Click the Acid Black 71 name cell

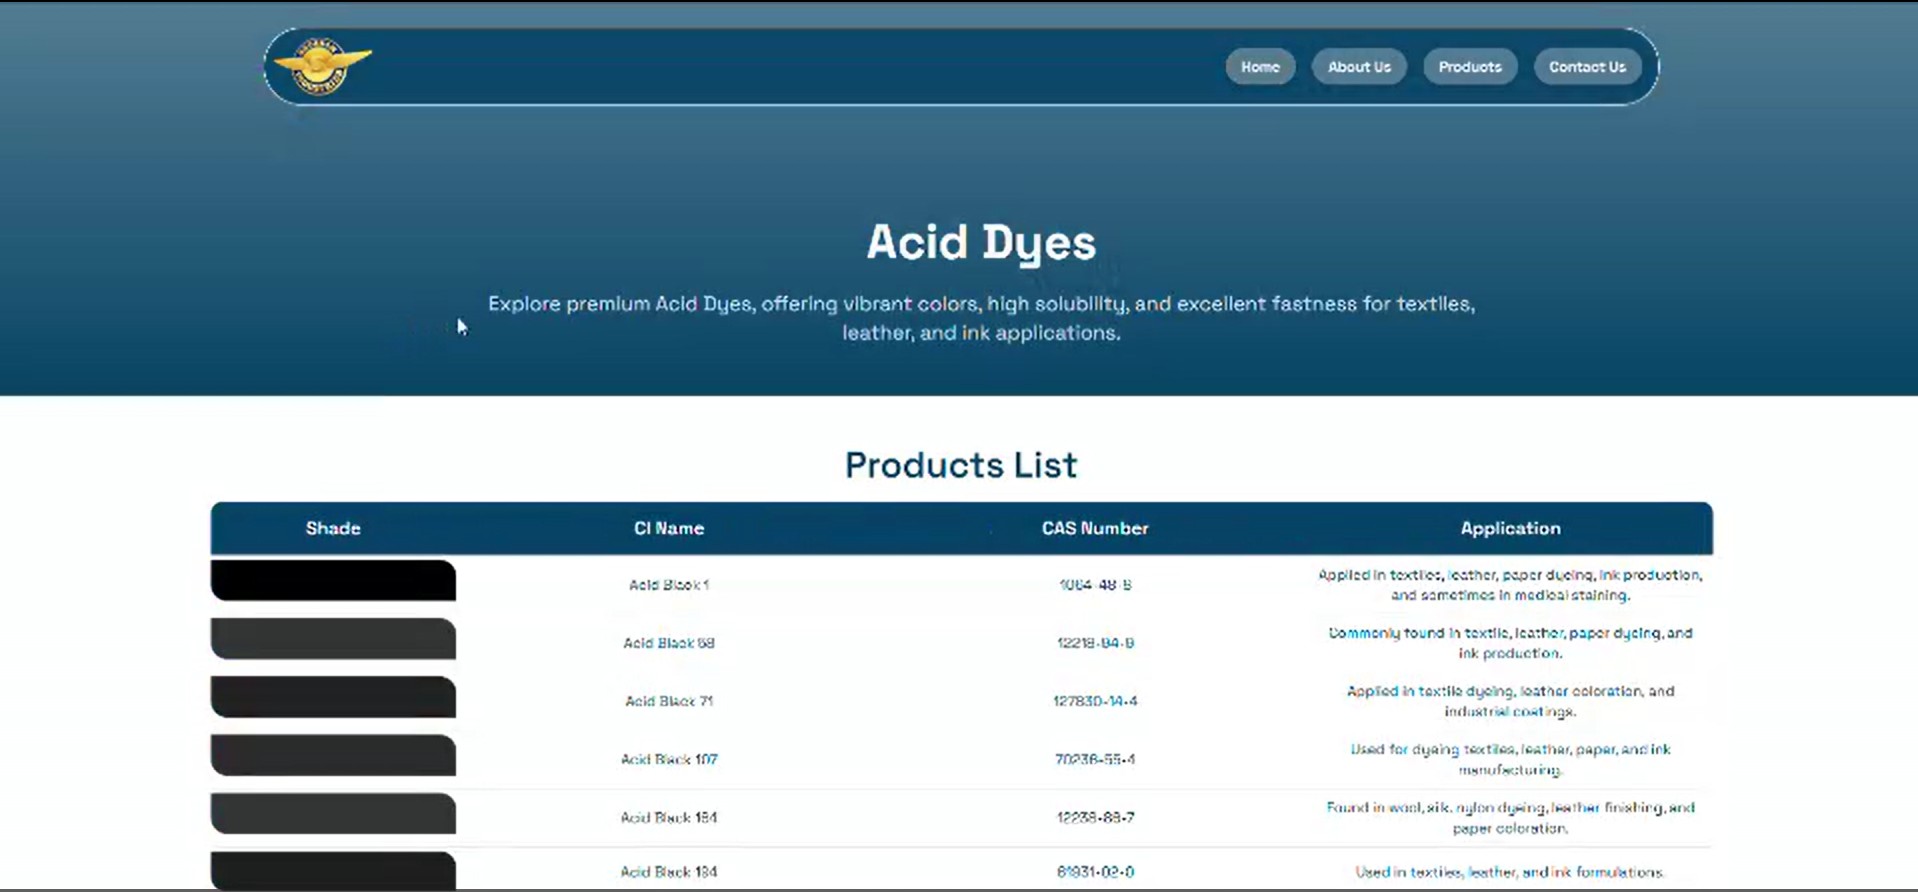click(x=668, y=701)
